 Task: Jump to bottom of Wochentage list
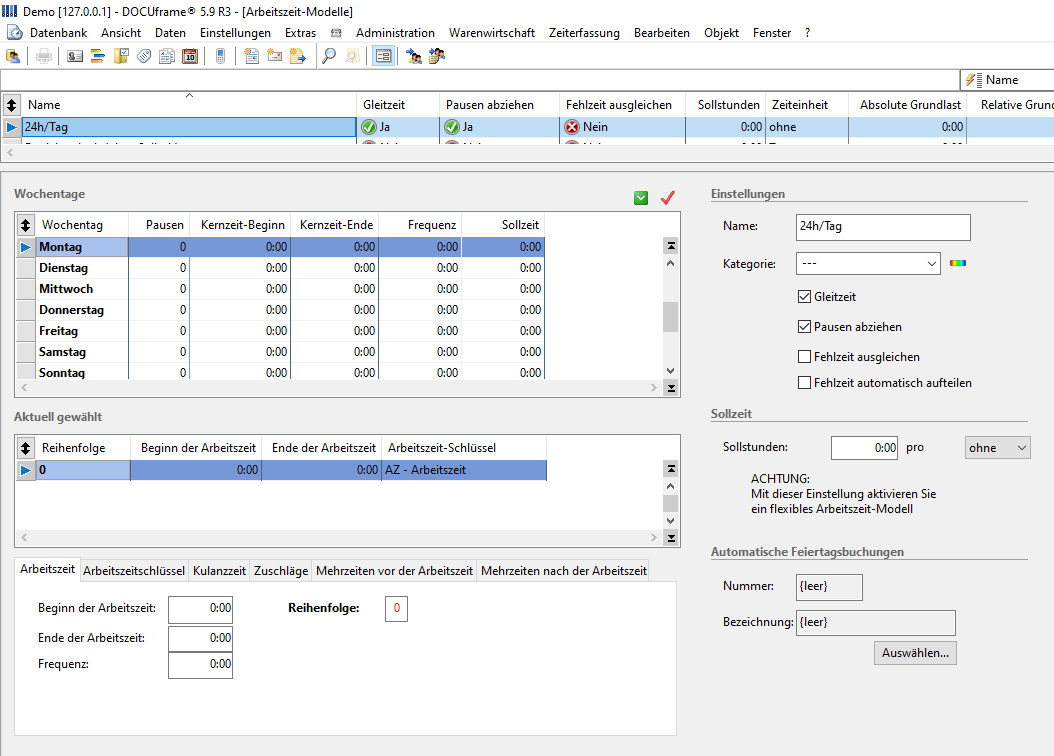671,388
